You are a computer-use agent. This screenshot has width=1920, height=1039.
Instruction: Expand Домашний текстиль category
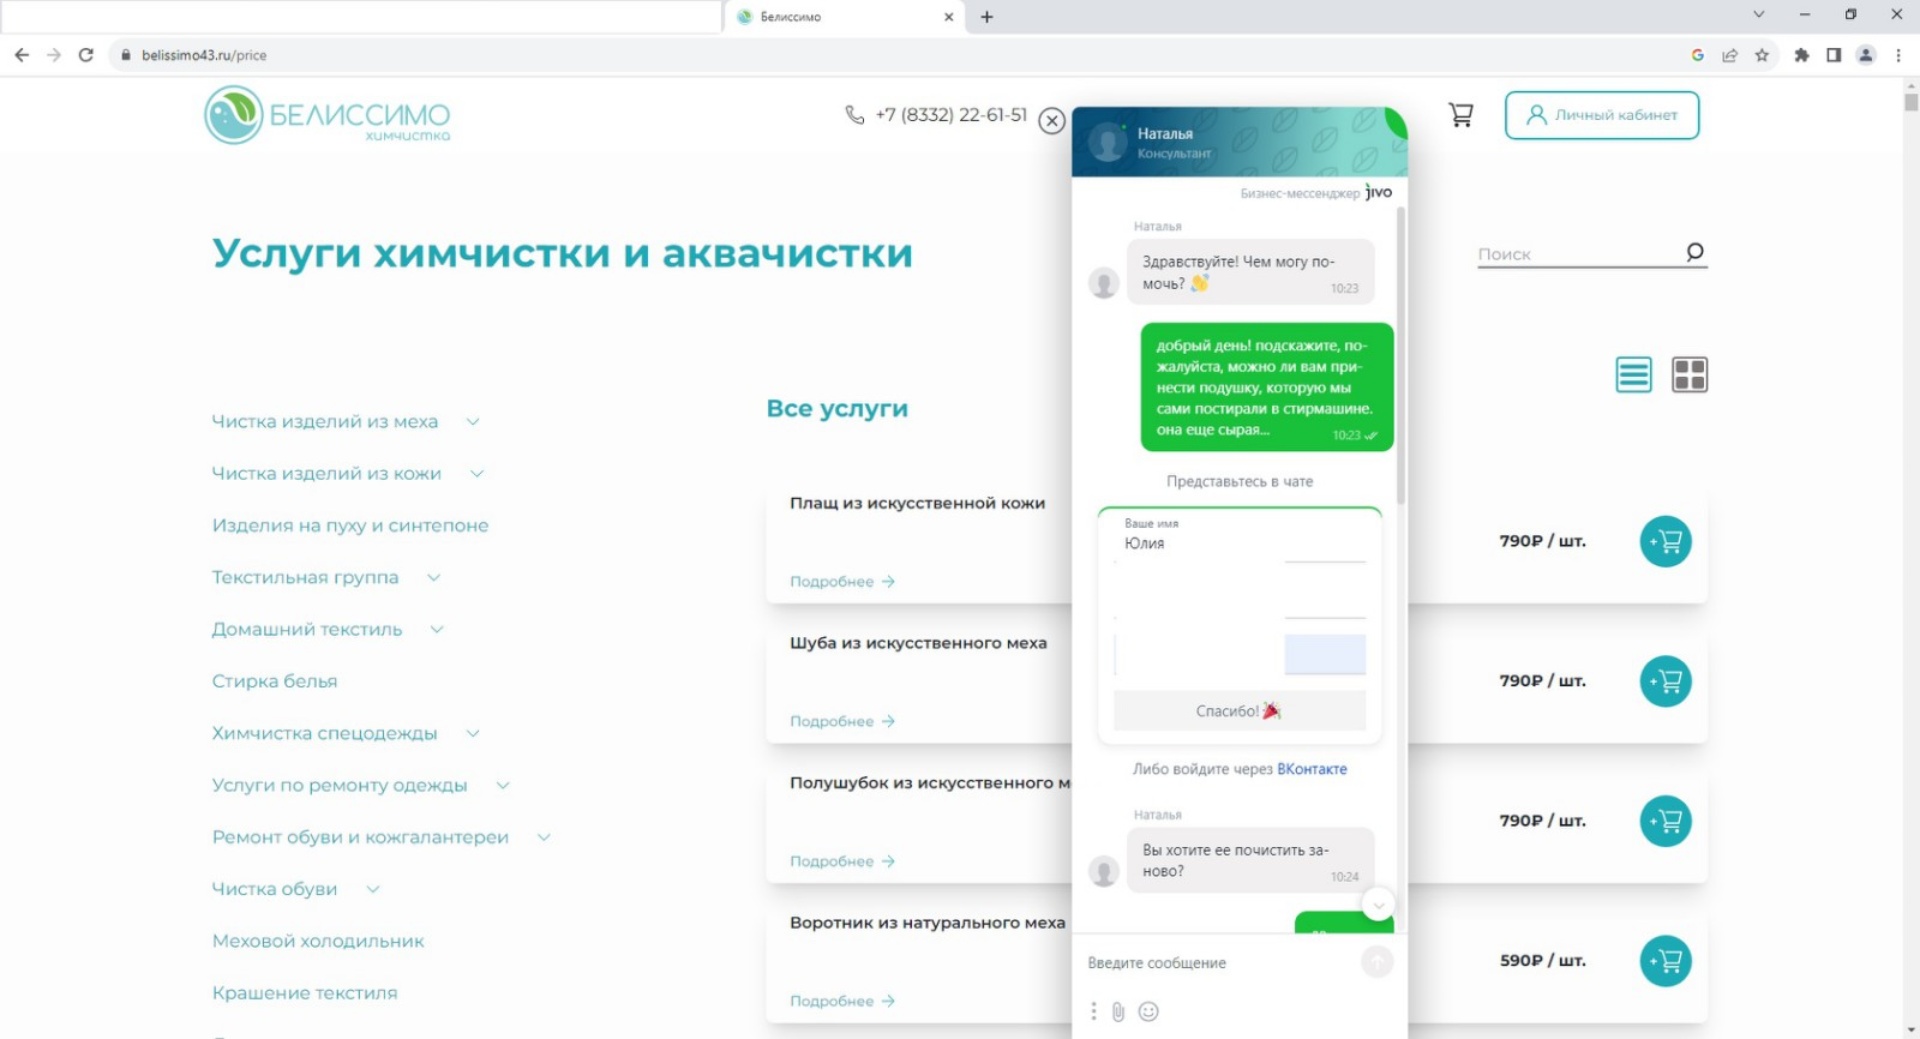(x=437, y=630)
